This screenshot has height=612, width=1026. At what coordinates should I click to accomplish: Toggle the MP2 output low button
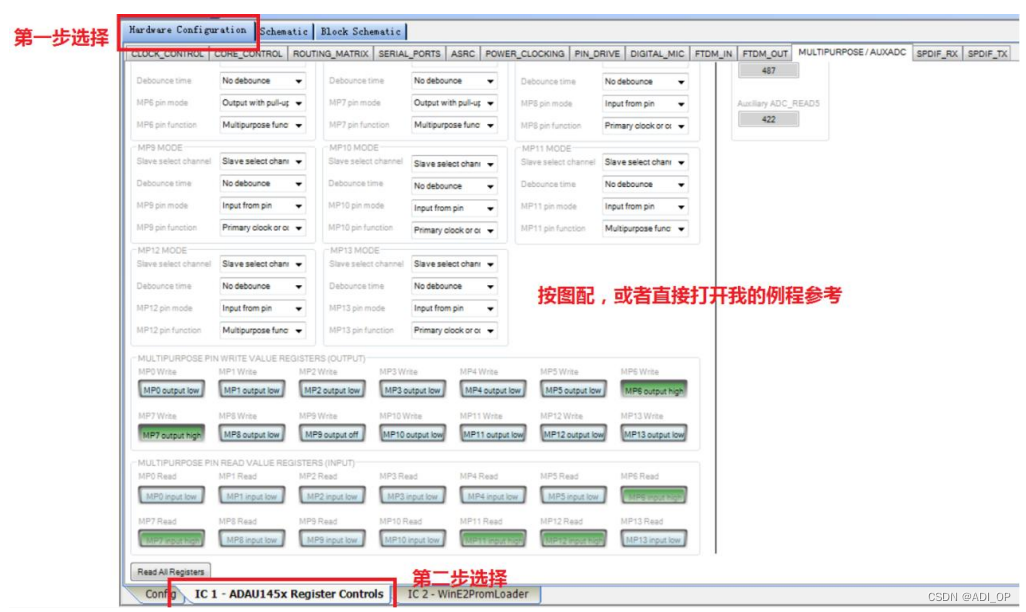(332, 390)
